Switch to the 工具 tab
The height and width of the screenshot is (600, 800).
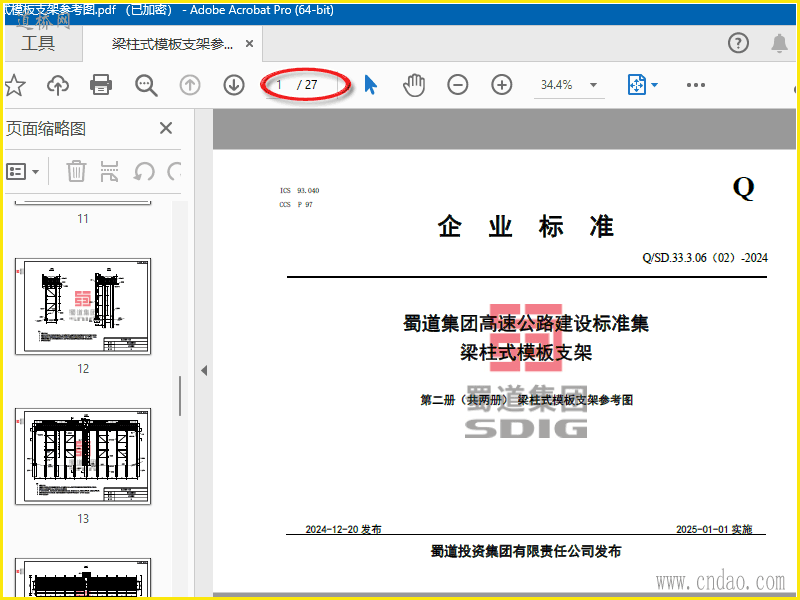point(38,43)
